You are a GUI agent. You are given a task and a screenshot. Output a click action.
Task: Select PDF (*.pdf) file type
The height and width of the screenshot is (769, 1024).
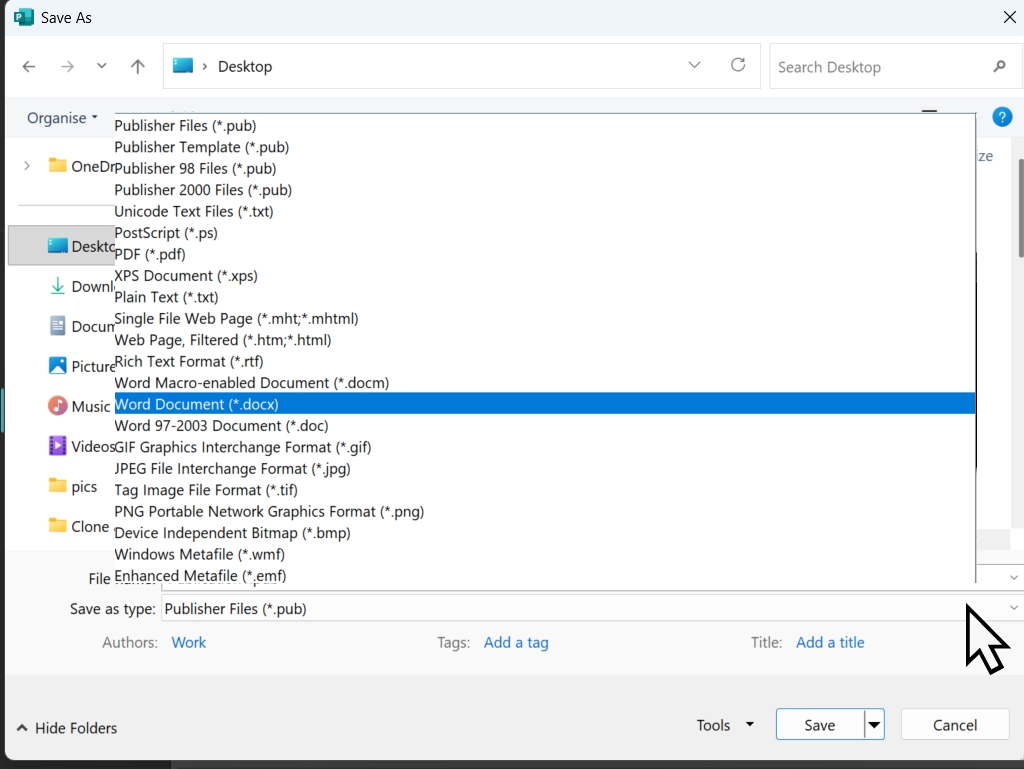(x=545, y=254)
